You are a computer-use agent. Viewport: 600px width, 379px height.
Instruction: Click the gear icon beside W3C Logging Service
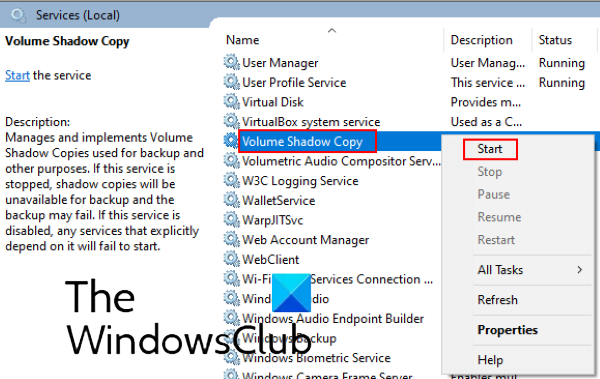232,180
